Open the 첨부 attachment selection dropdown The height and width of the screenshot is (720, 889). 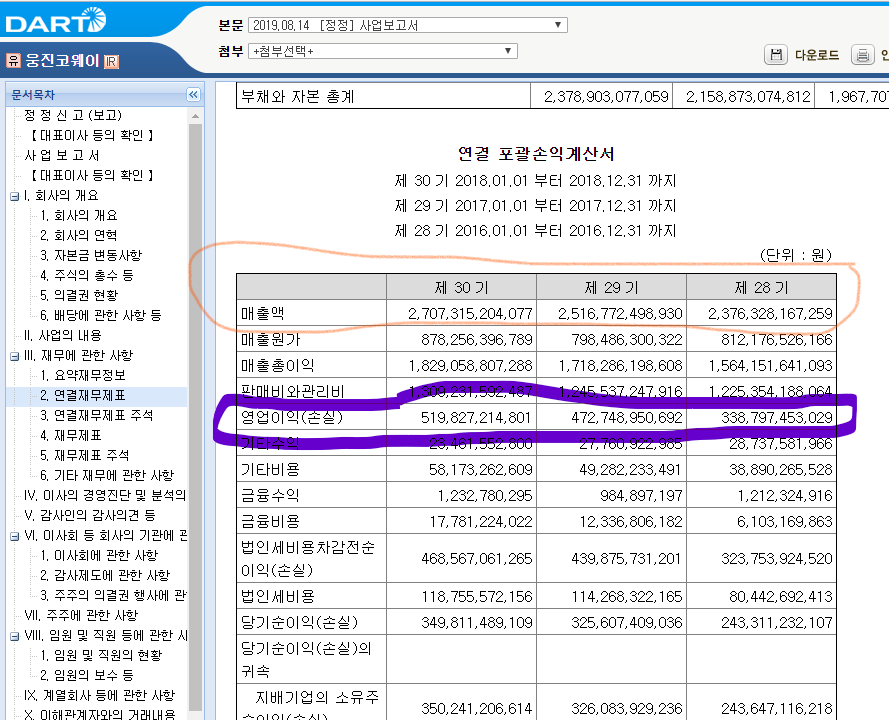[507, 49]
